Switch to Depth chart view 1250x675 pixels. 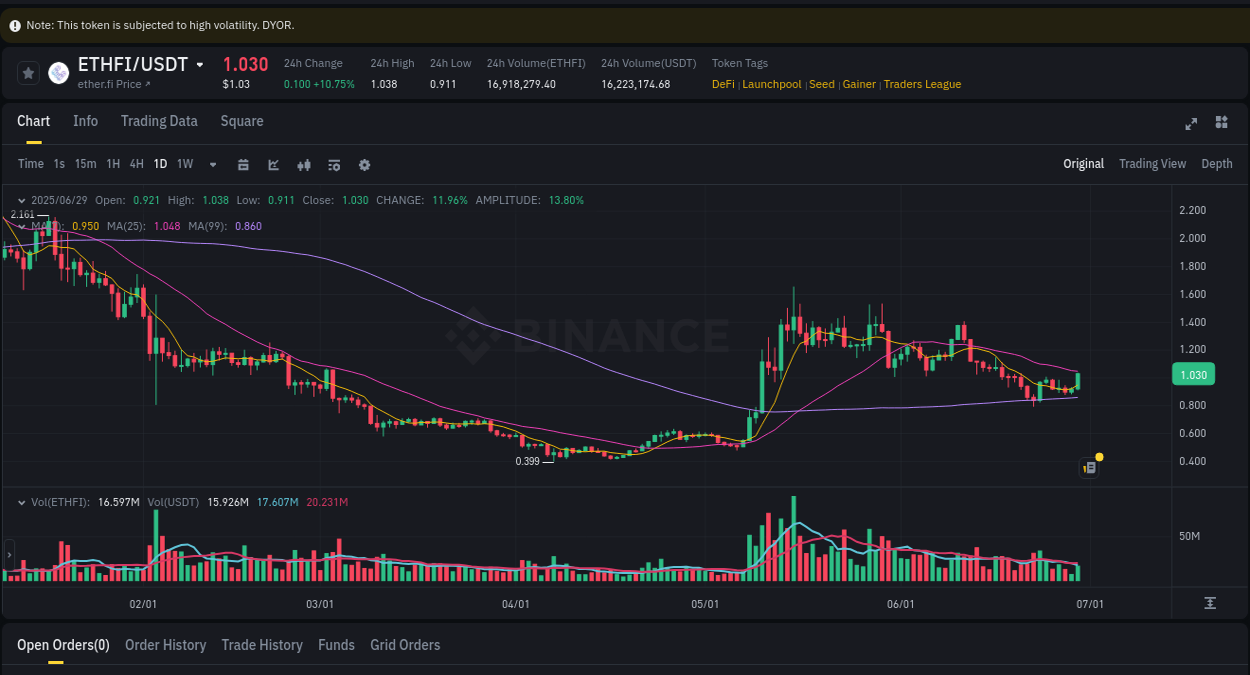[x=1217, y=164]
